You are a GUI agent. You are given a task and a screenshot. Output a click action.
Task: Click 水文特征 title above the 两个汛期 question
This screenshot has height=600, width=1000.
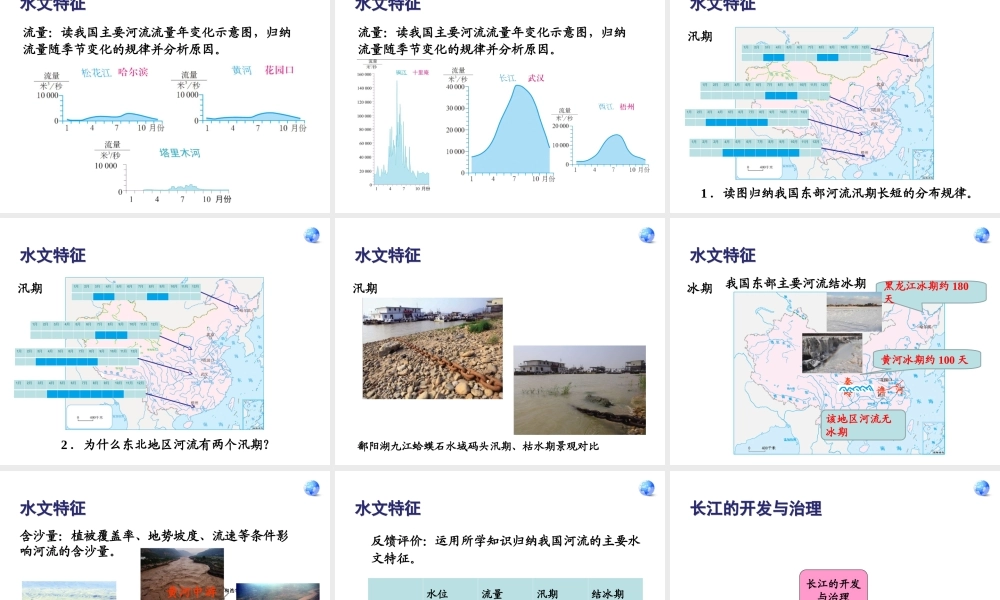pos(53,256)
